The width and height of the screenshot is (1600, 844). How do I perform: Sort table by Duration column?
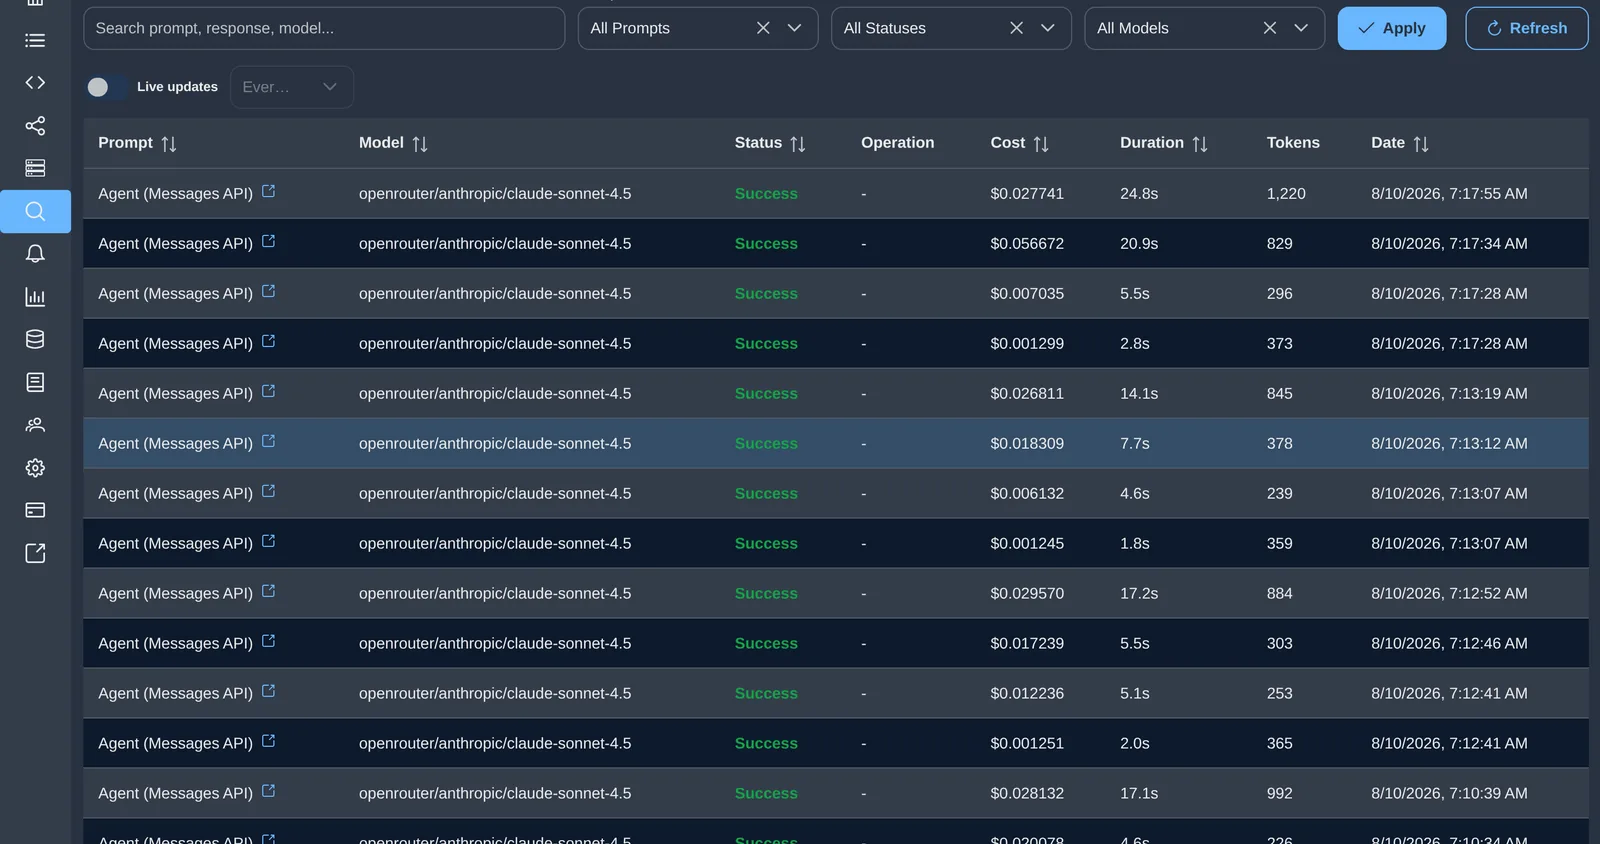1200,144
